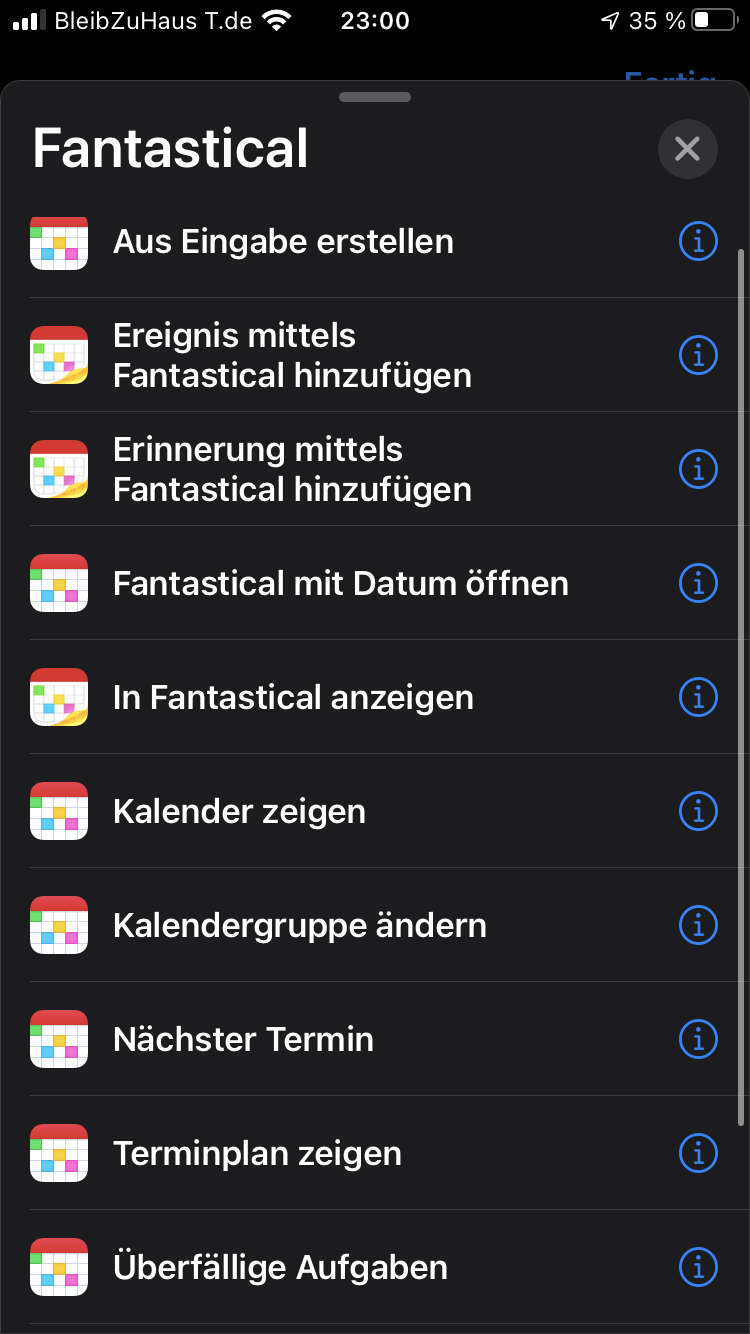750x1334 pixels.
Task: Pick the Kalendergruppe ändern action
Action: (299, 925)
